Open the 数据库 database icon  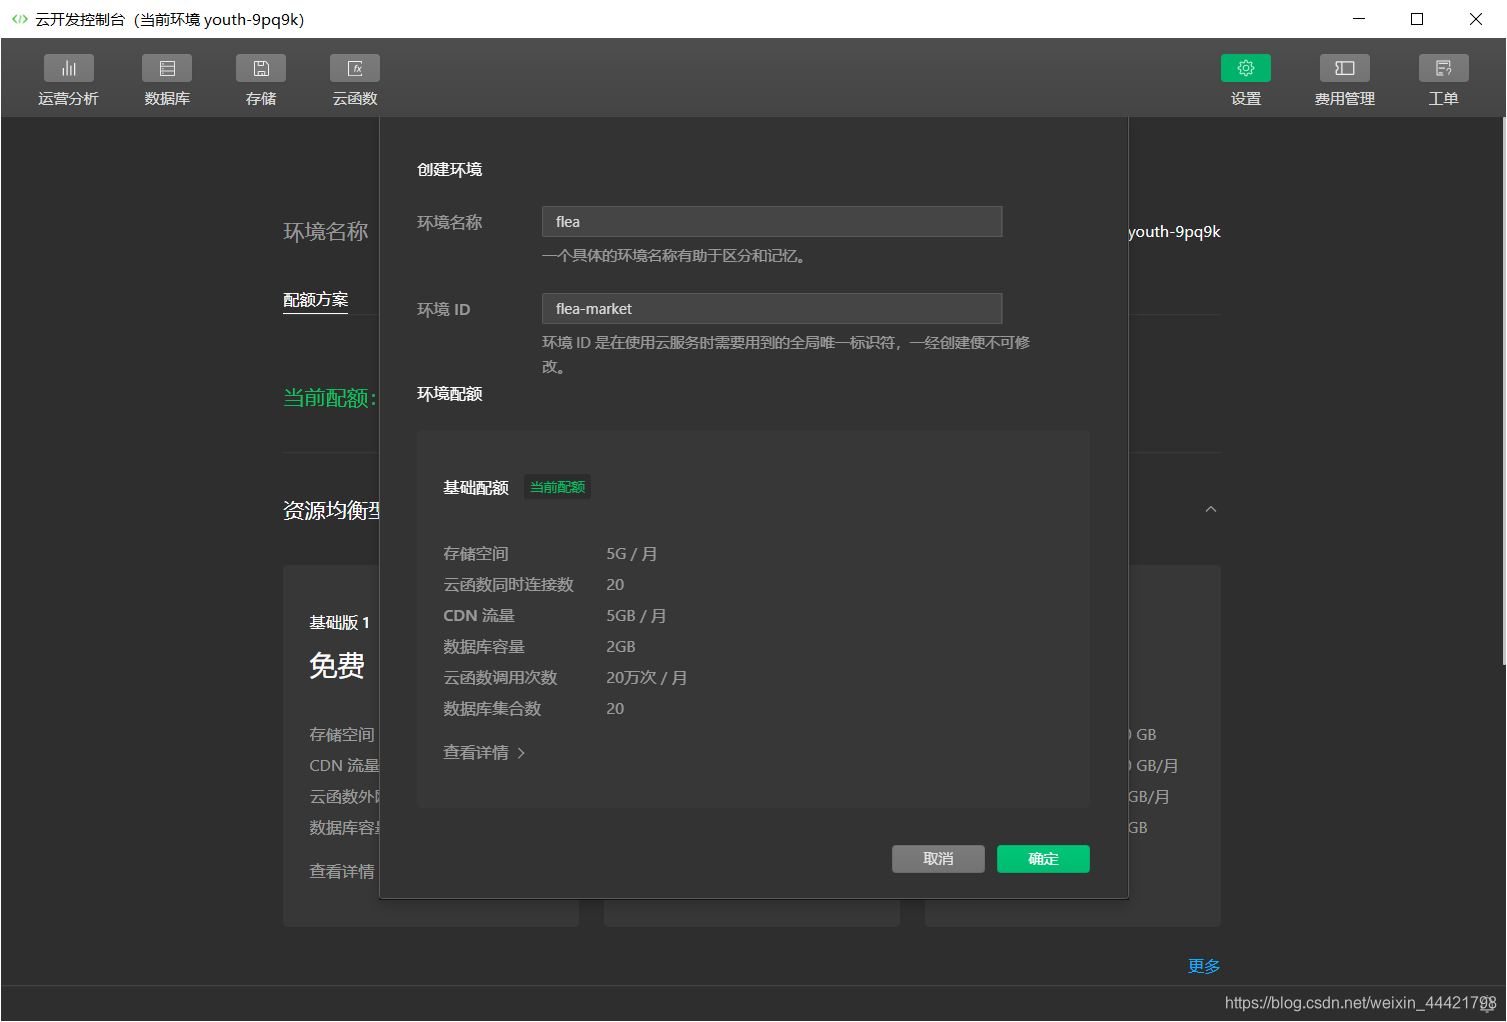(x=167, y=68)
